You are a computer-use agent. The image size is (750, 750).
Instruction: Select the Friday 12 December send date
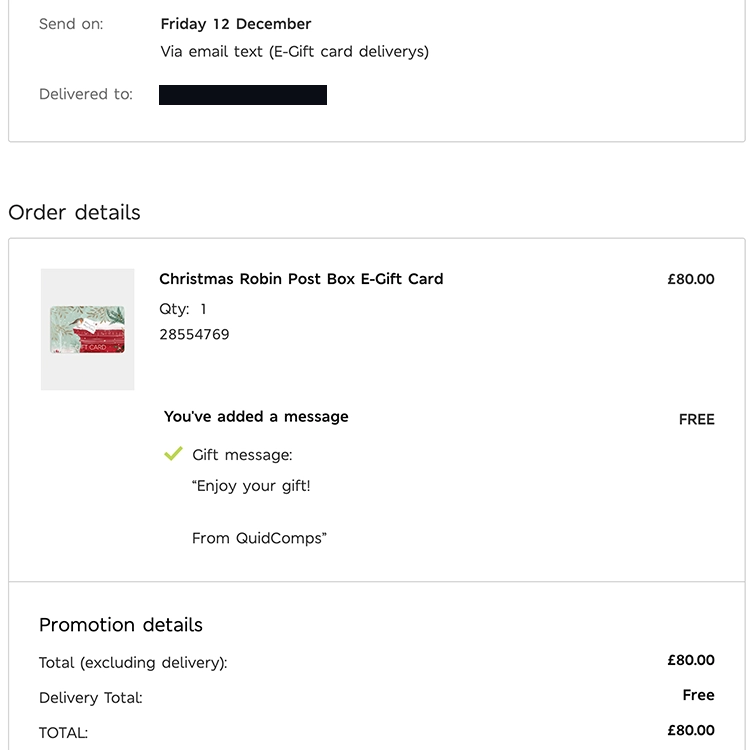(x=236, y=24)
